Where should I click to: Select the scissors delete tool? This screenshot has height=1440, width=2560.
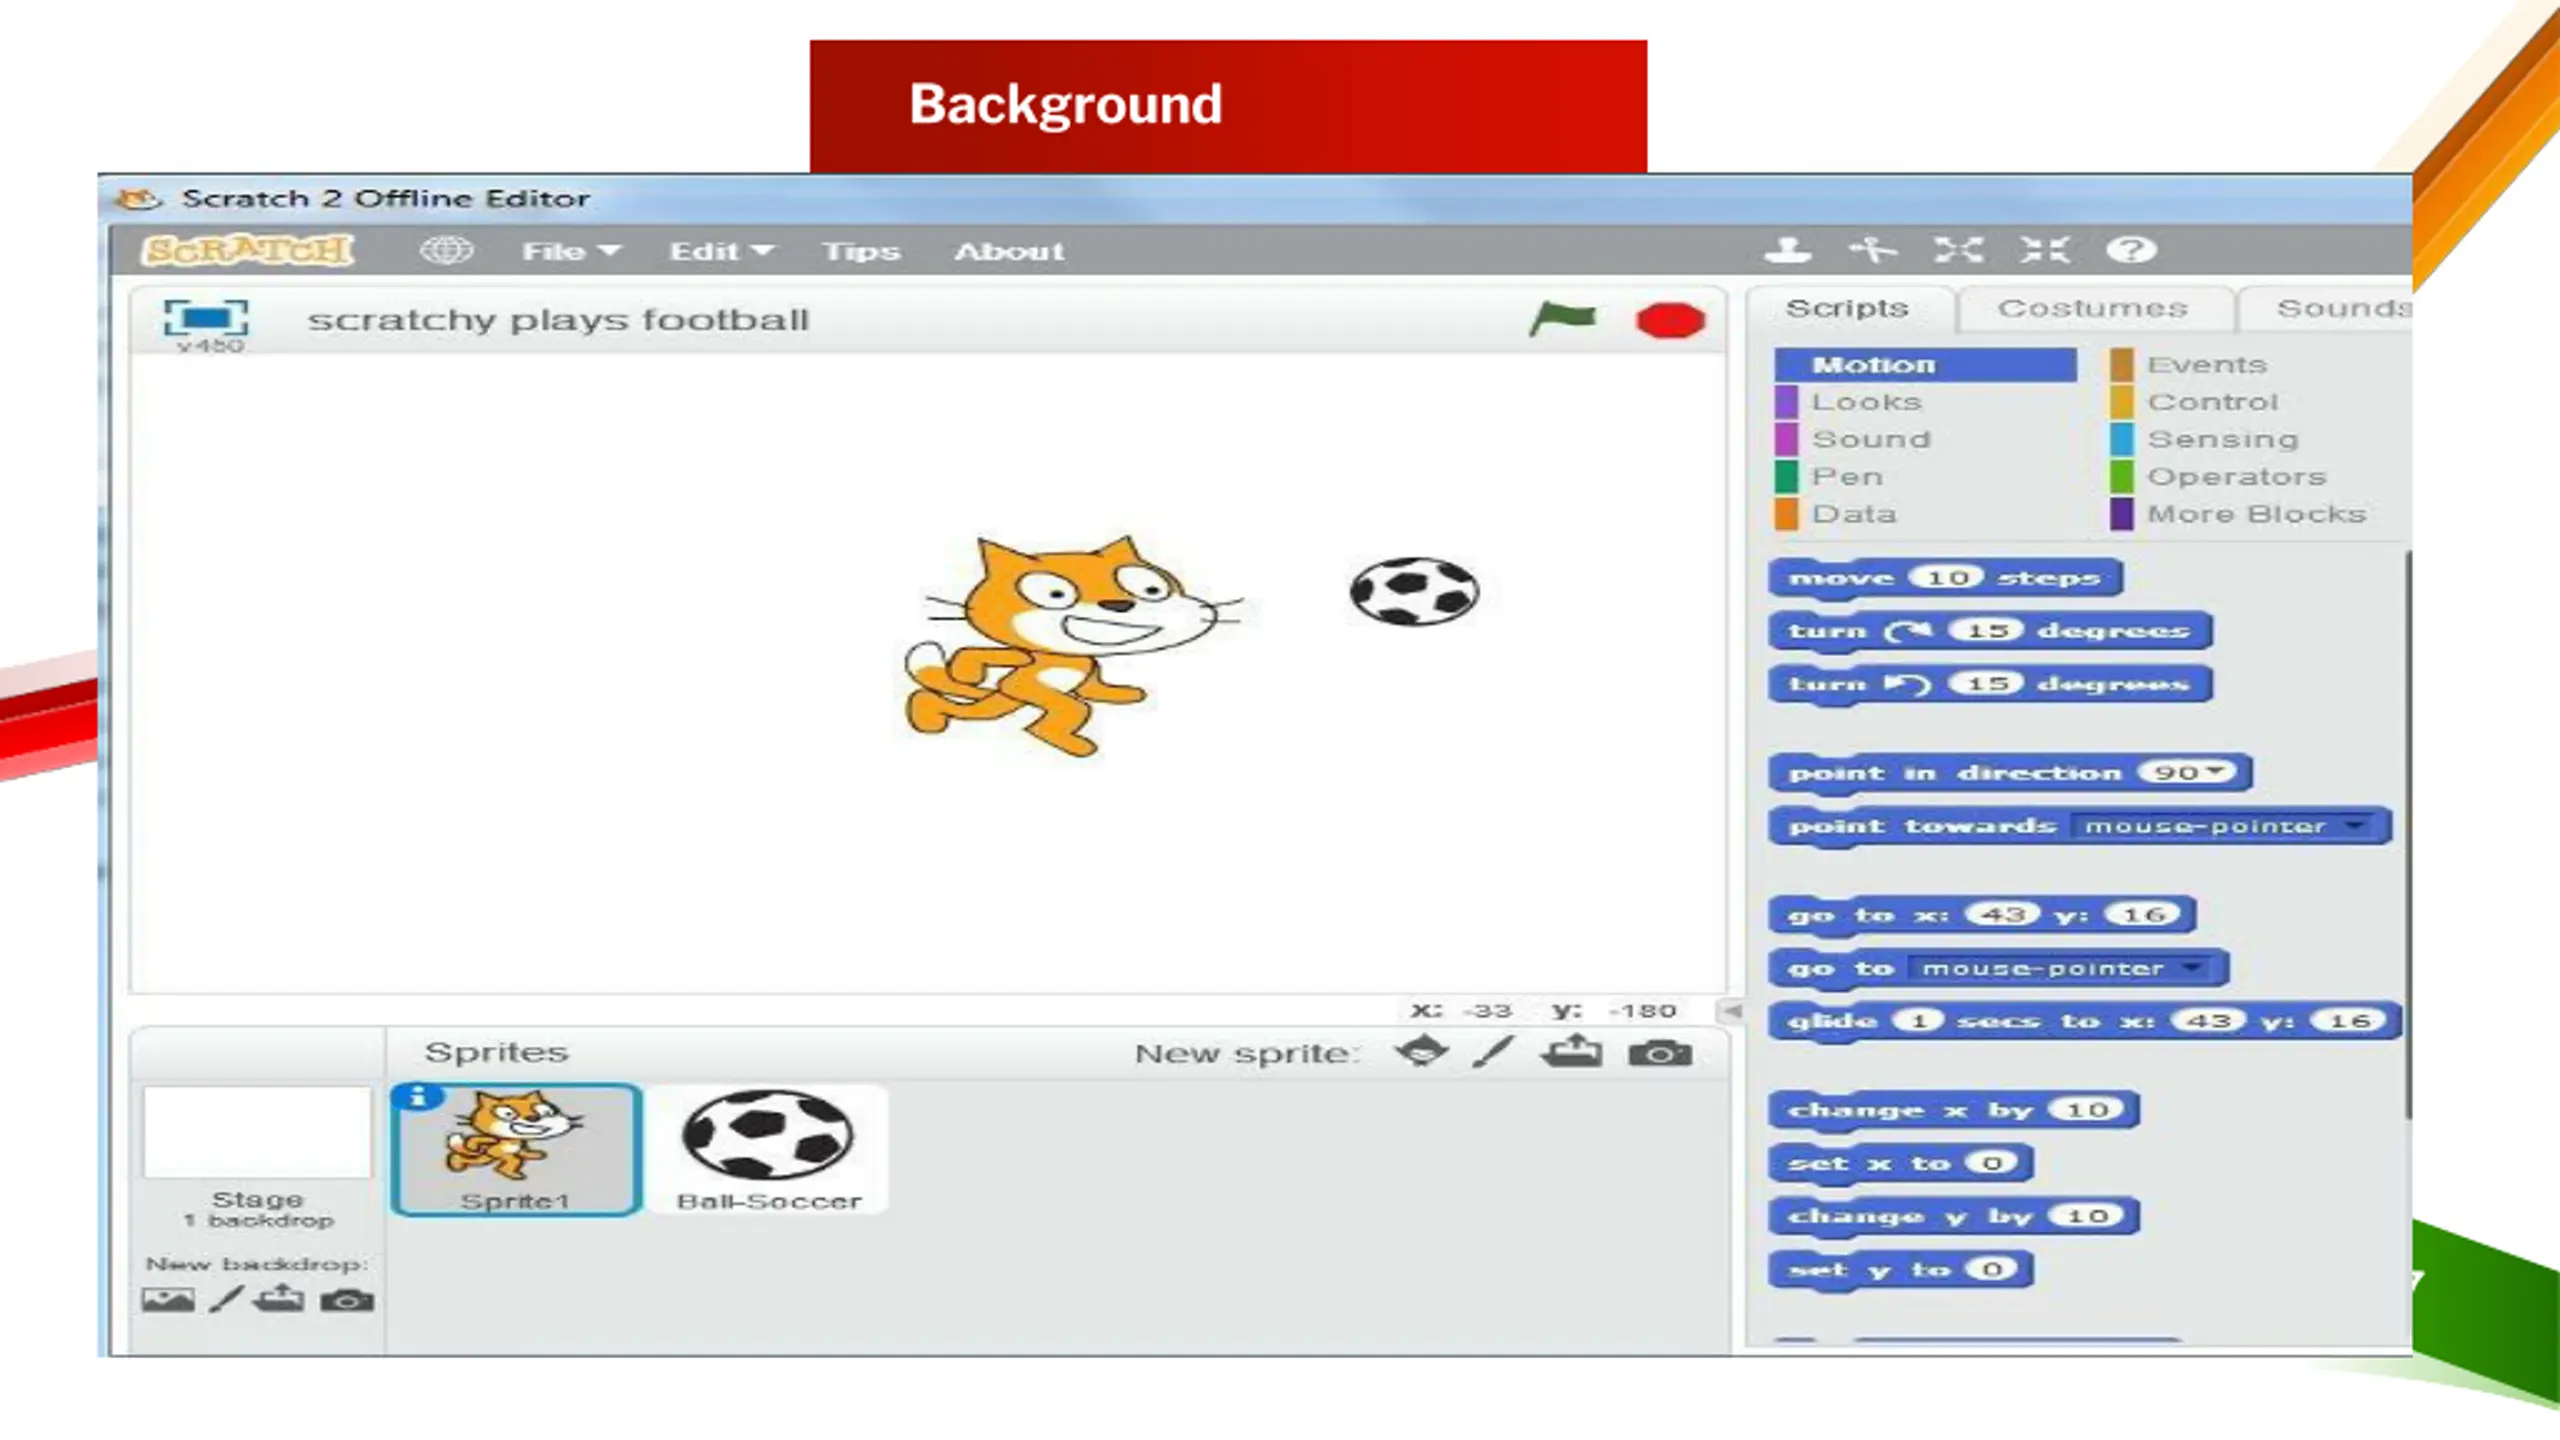point(1873,250)
